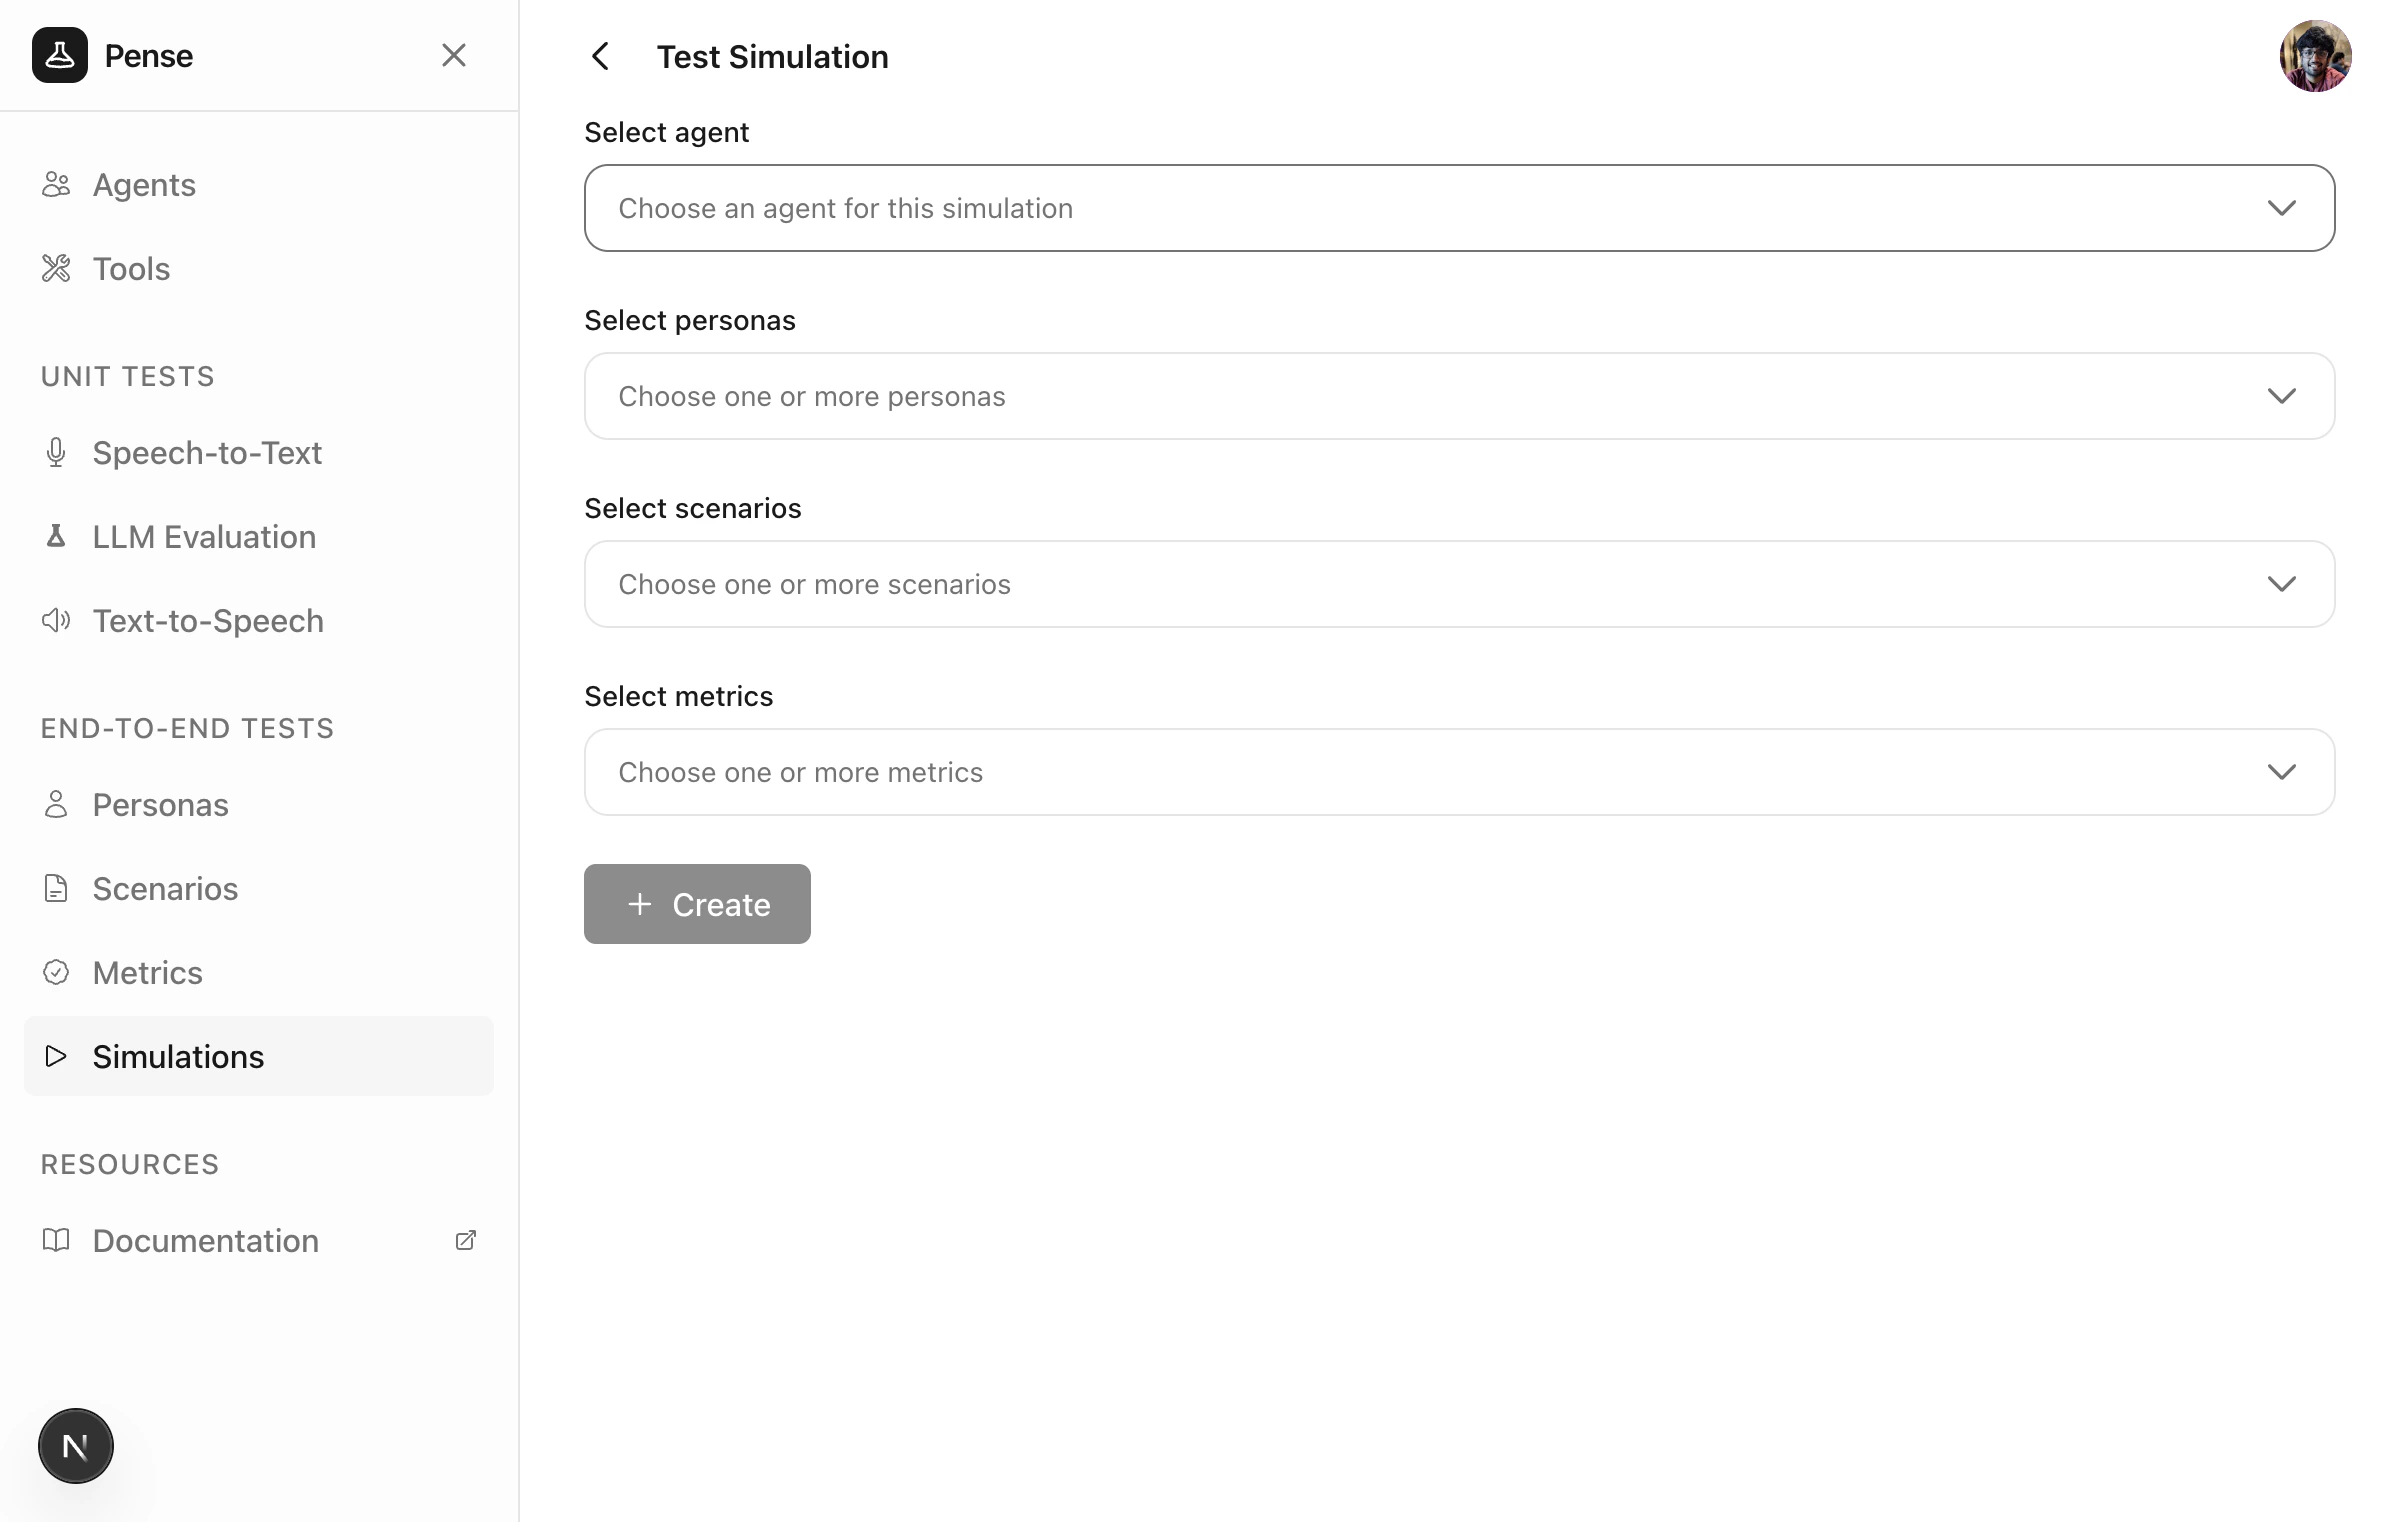
Task: Open the Select agent dropdown
Action: pyautogui.click(x=1458, y=208)
